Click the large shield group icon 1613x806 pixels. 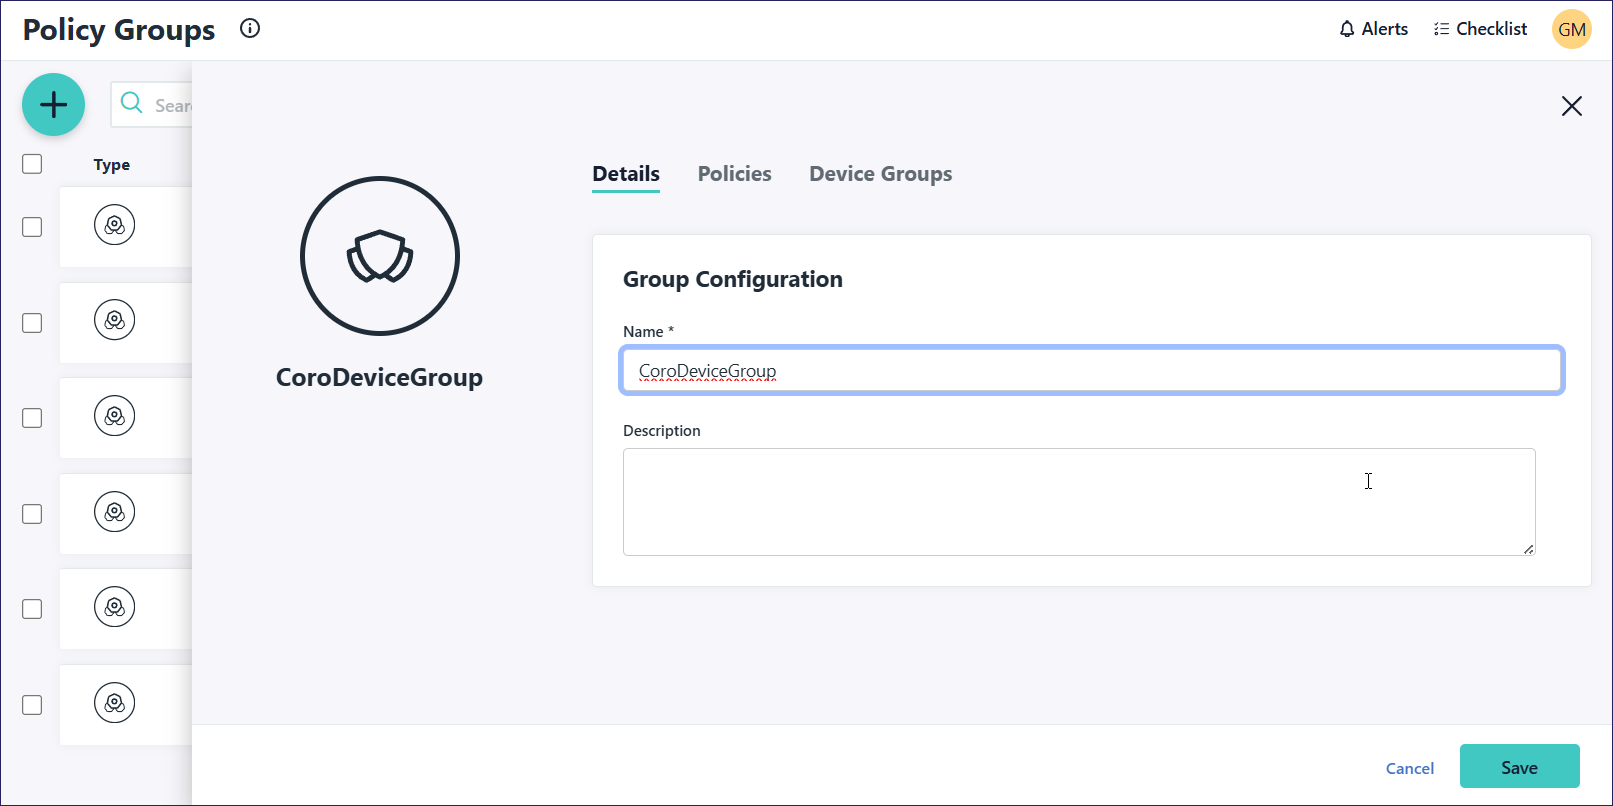click(379, 256)
